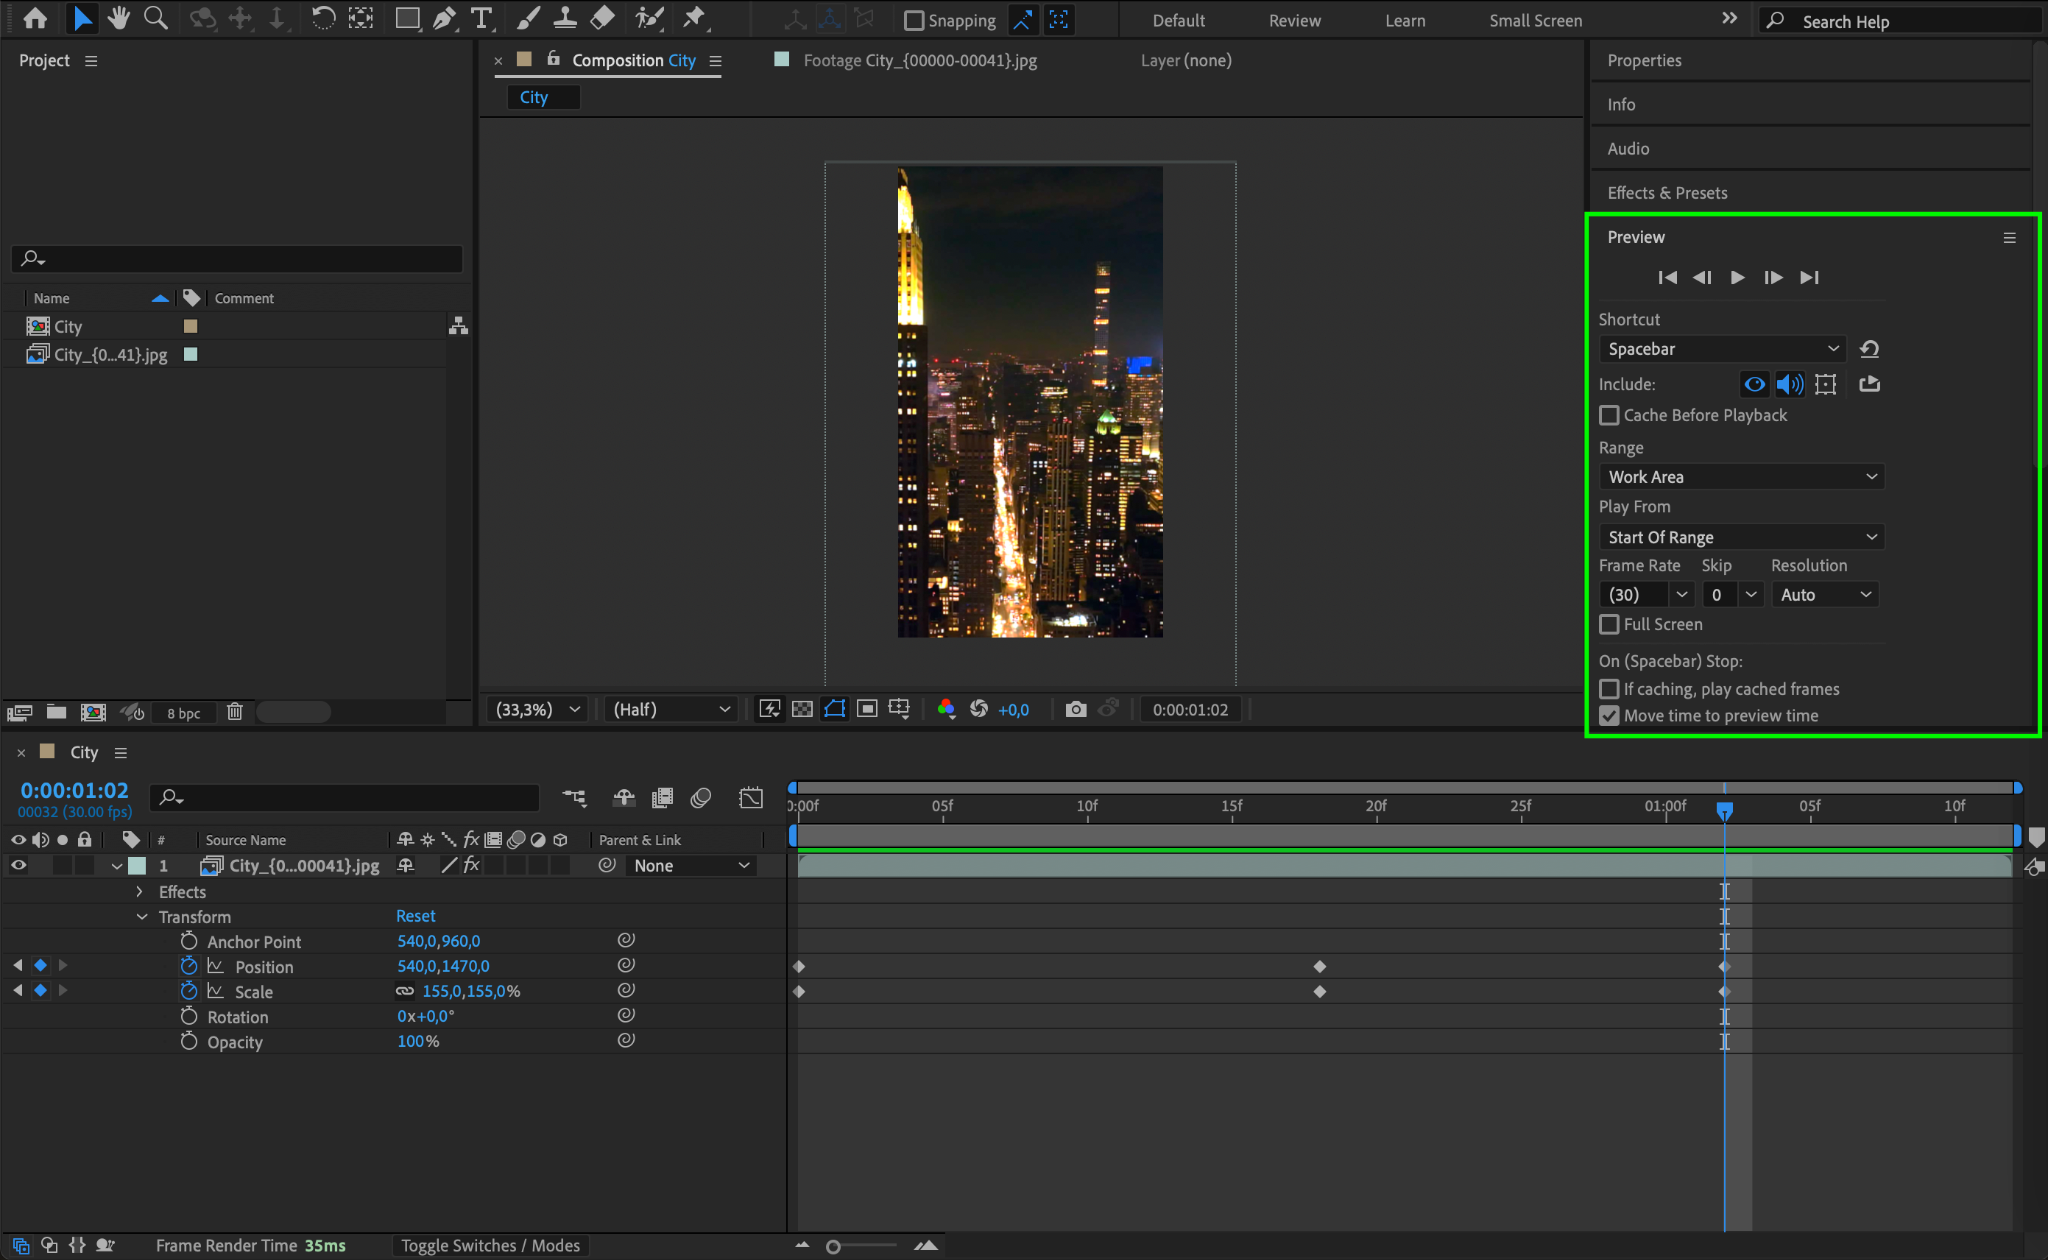Toggle the Snapping checkbox
The width and height of the screenshot is (2048, 1260).
point(914,20)
